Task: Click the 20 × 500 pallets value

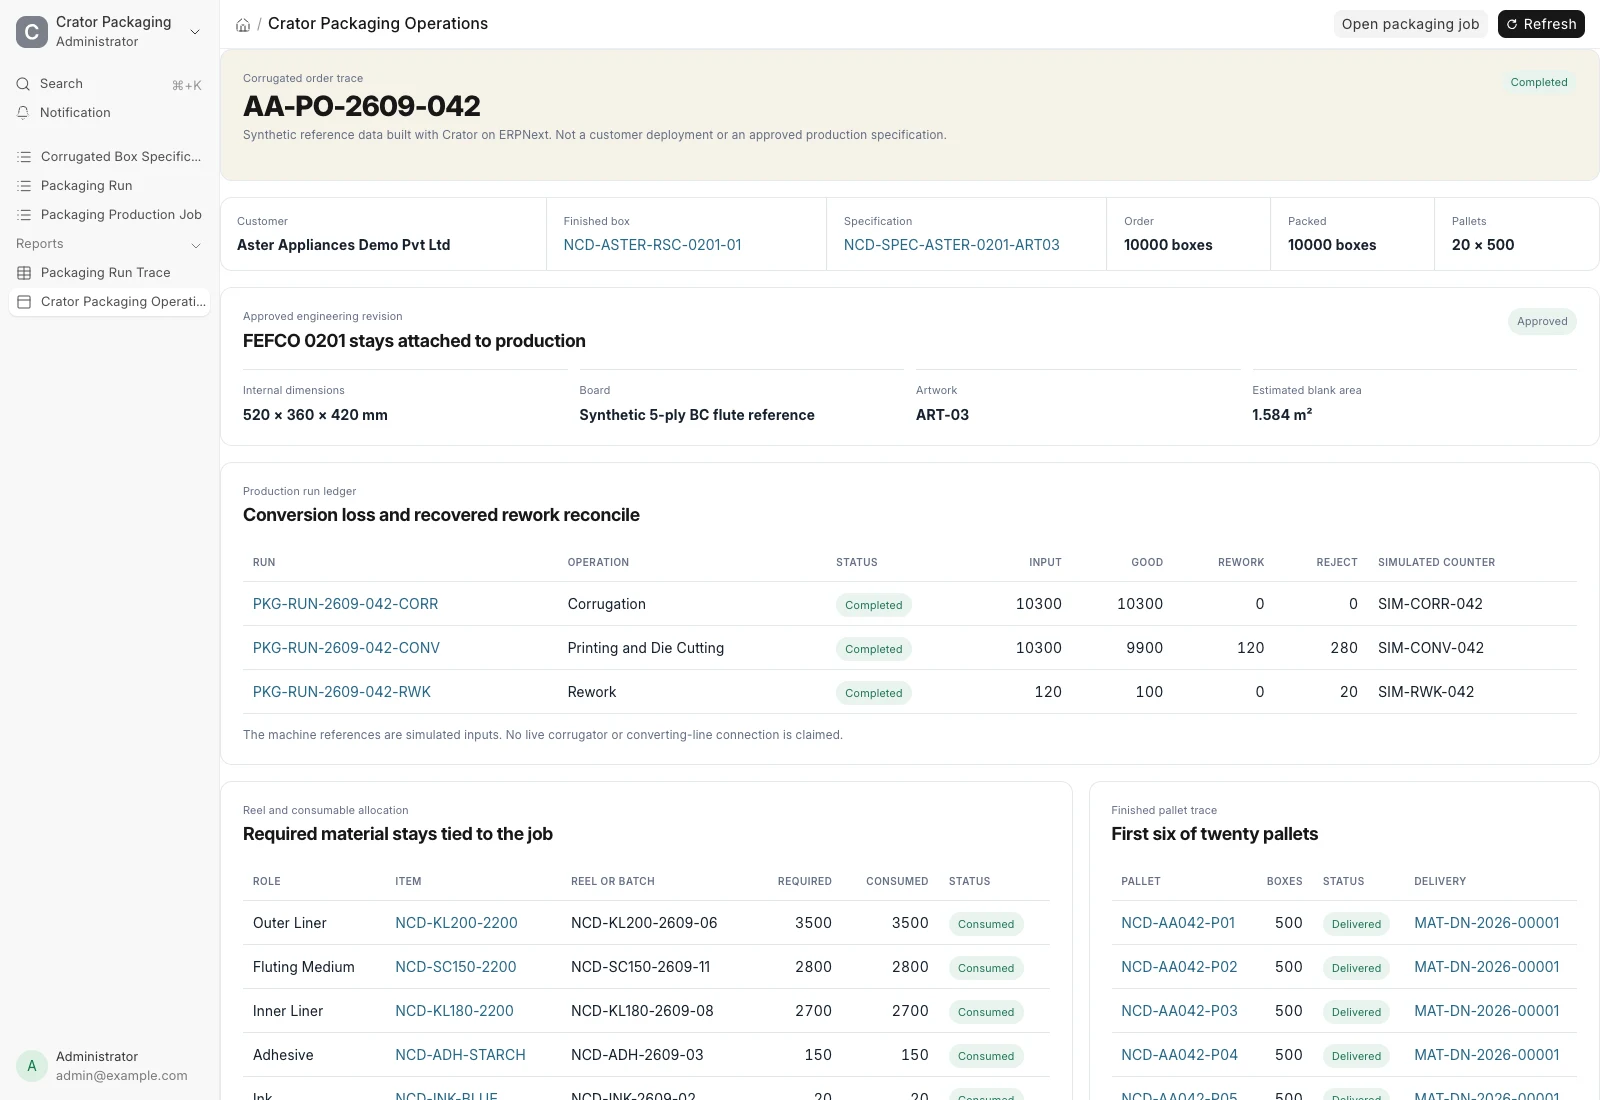Action: coord(1483,245)
